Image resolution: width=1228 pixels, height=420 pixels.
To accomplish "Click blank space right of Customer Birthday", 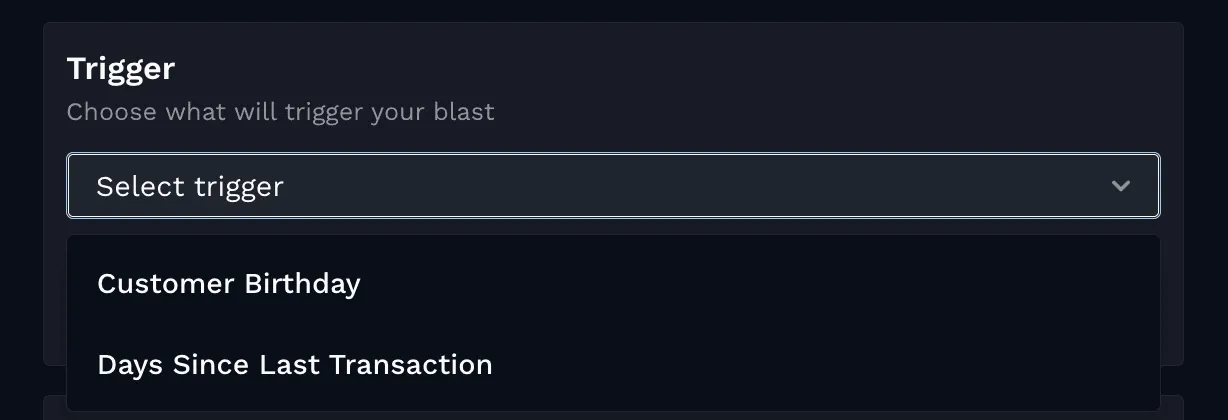I will coord(760,284).
